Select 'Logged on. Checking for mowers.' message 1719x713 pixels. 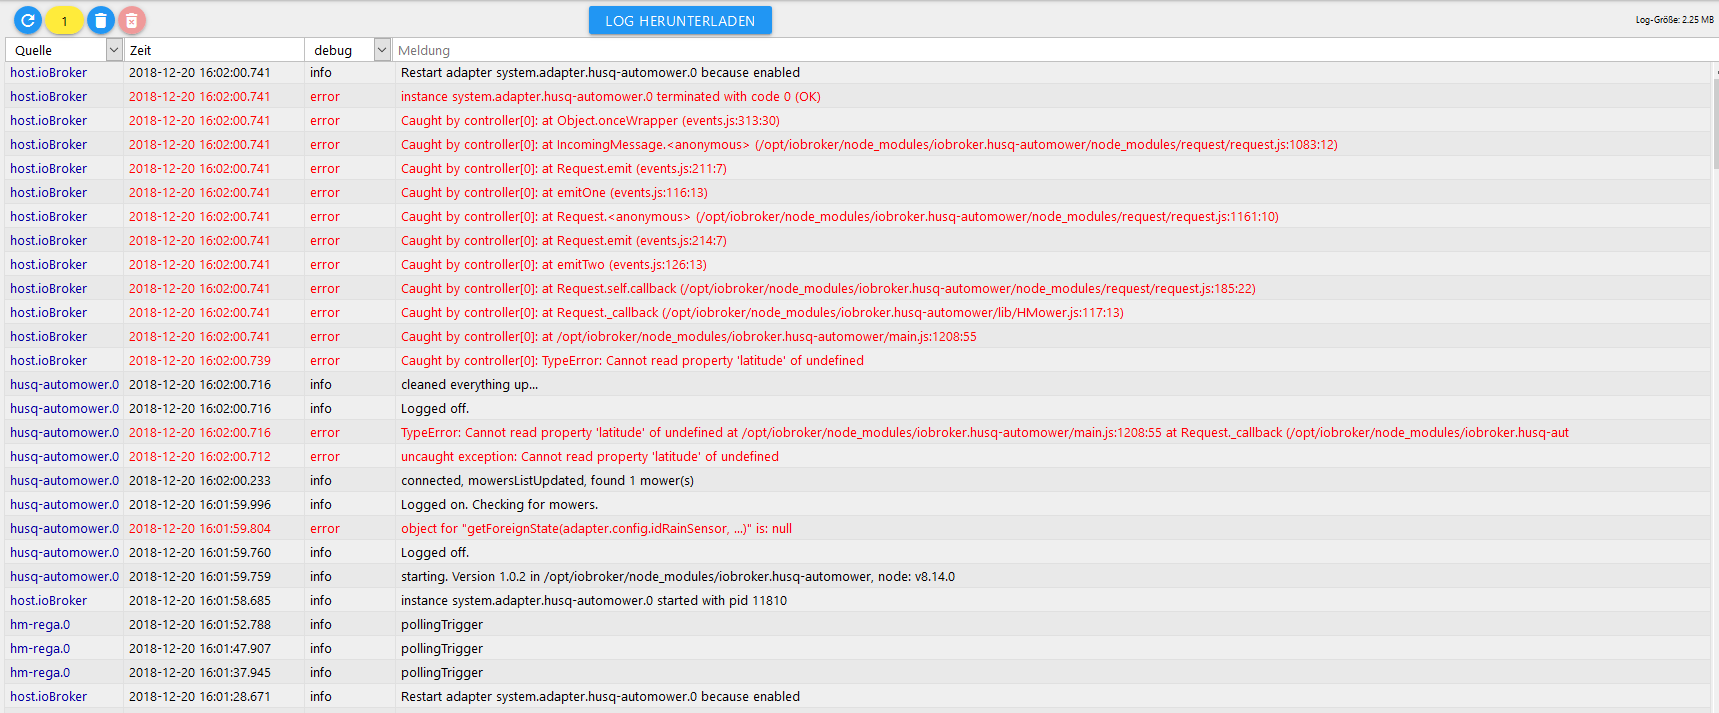click(x=499, y=505)
